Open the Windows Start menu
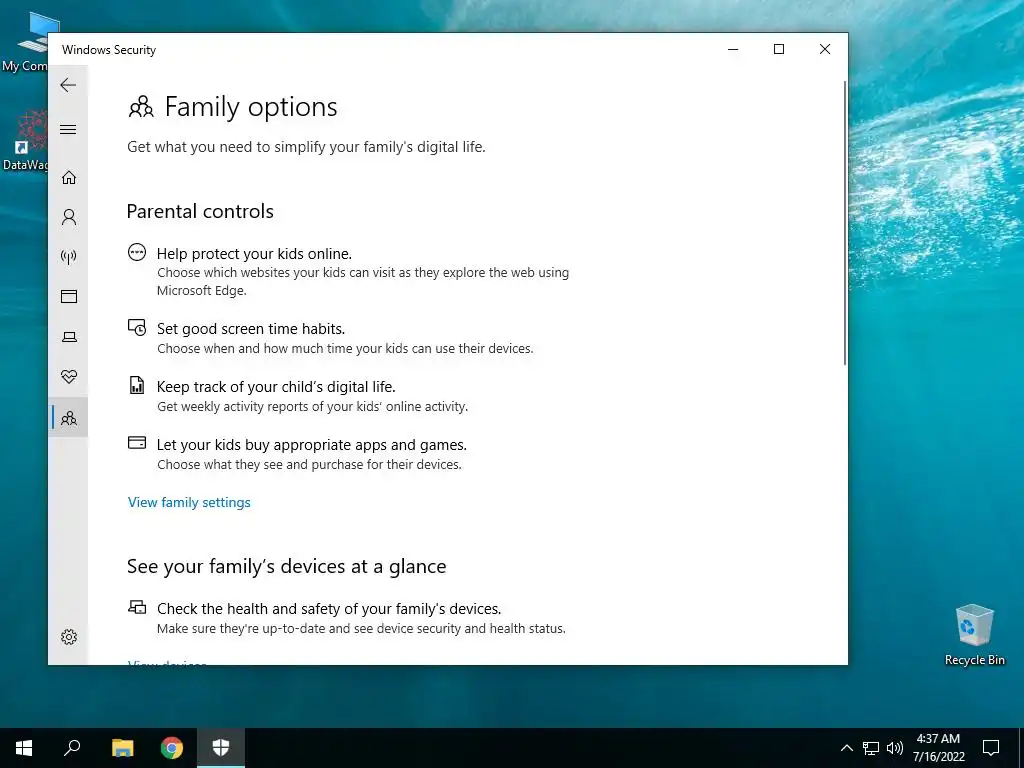 tap(24, 748)
